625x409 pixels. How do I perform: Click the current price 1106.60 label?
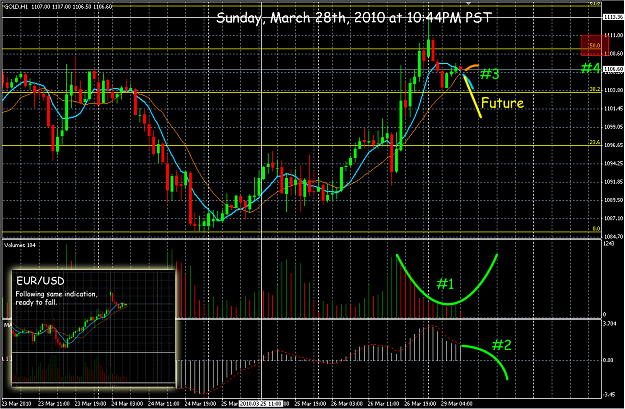point(613,69)
